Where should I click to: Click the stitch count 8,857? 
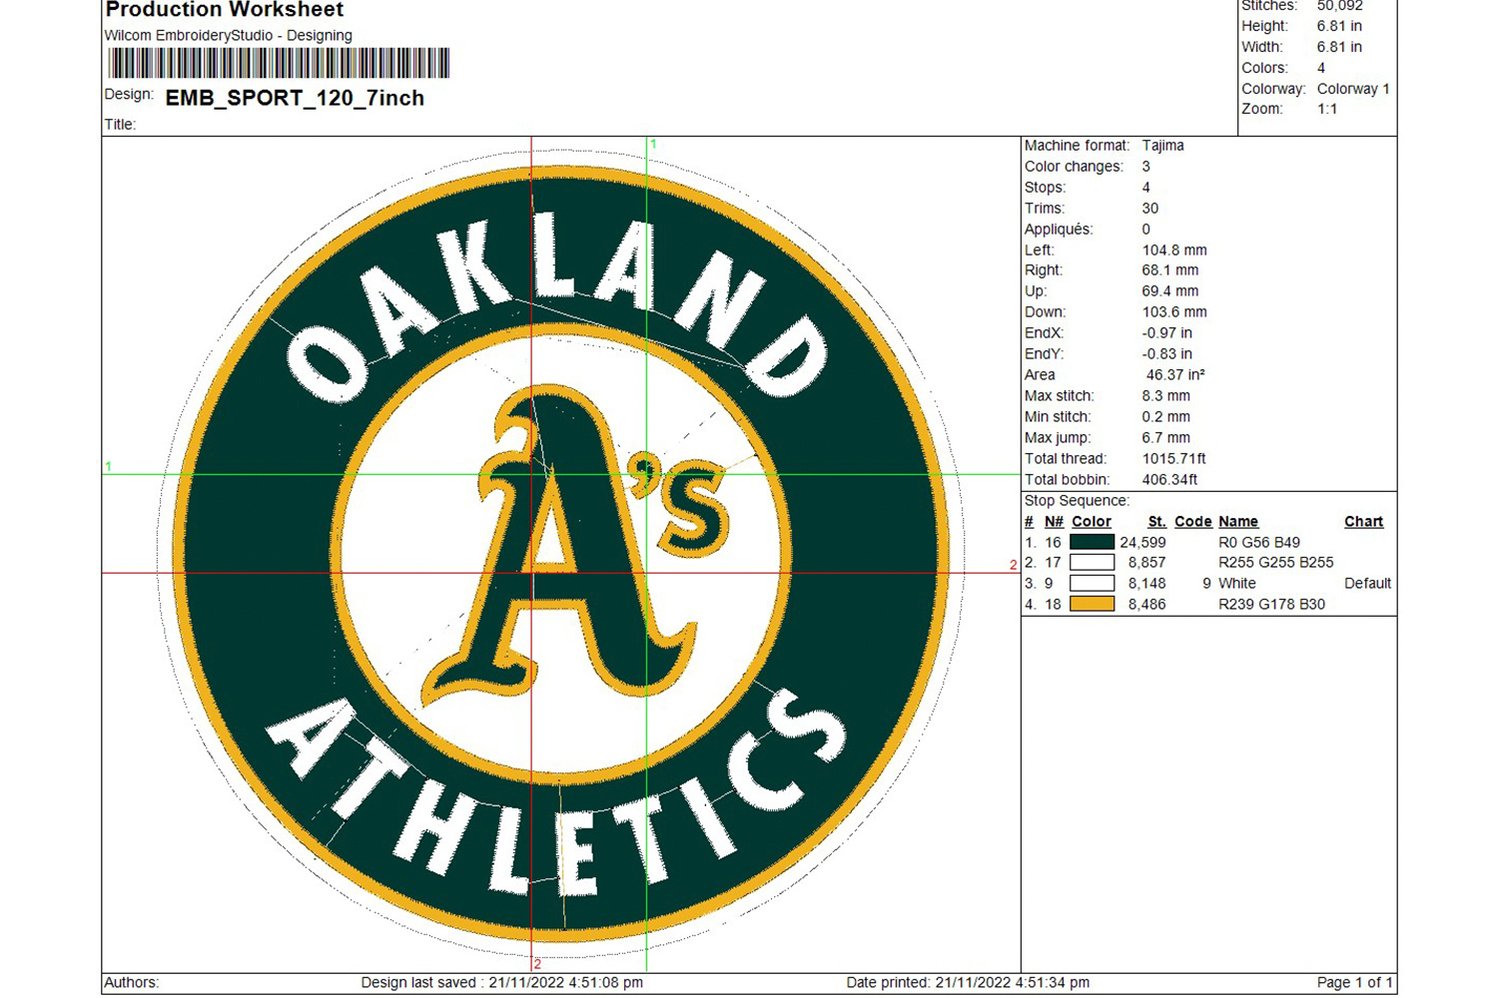click(x=1147, y=563)
